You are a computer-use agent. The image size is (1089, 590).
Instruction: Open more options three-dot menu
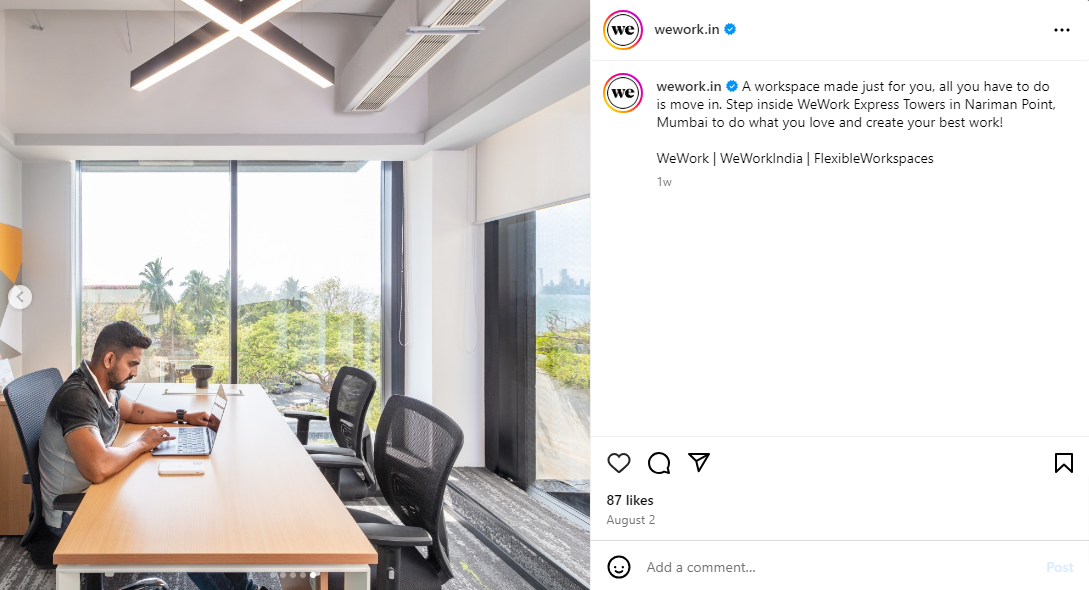pos(1061,30)
